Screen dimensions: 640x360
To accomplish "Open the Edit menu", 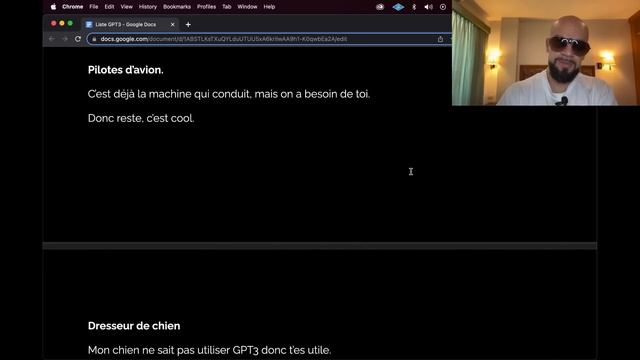I will (109, 7).
